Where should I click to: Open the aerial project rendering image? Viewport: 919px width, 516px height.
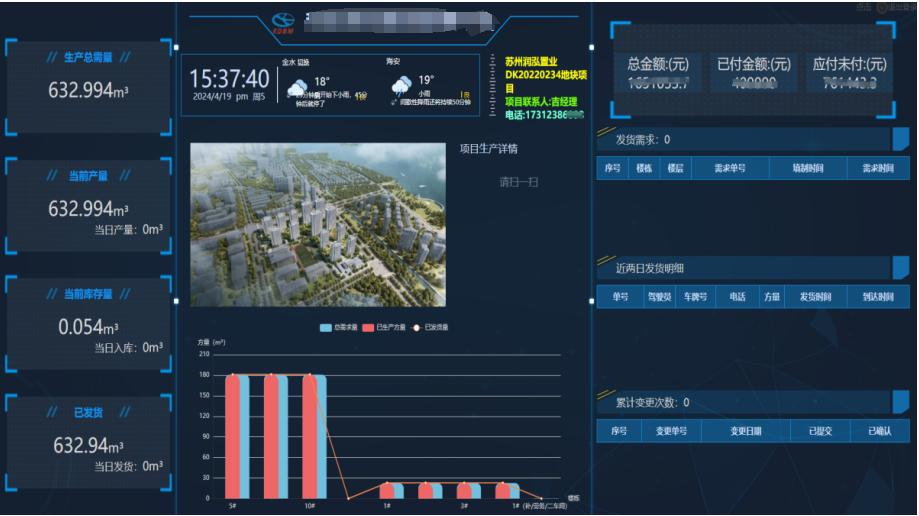[x=318, y=224]
